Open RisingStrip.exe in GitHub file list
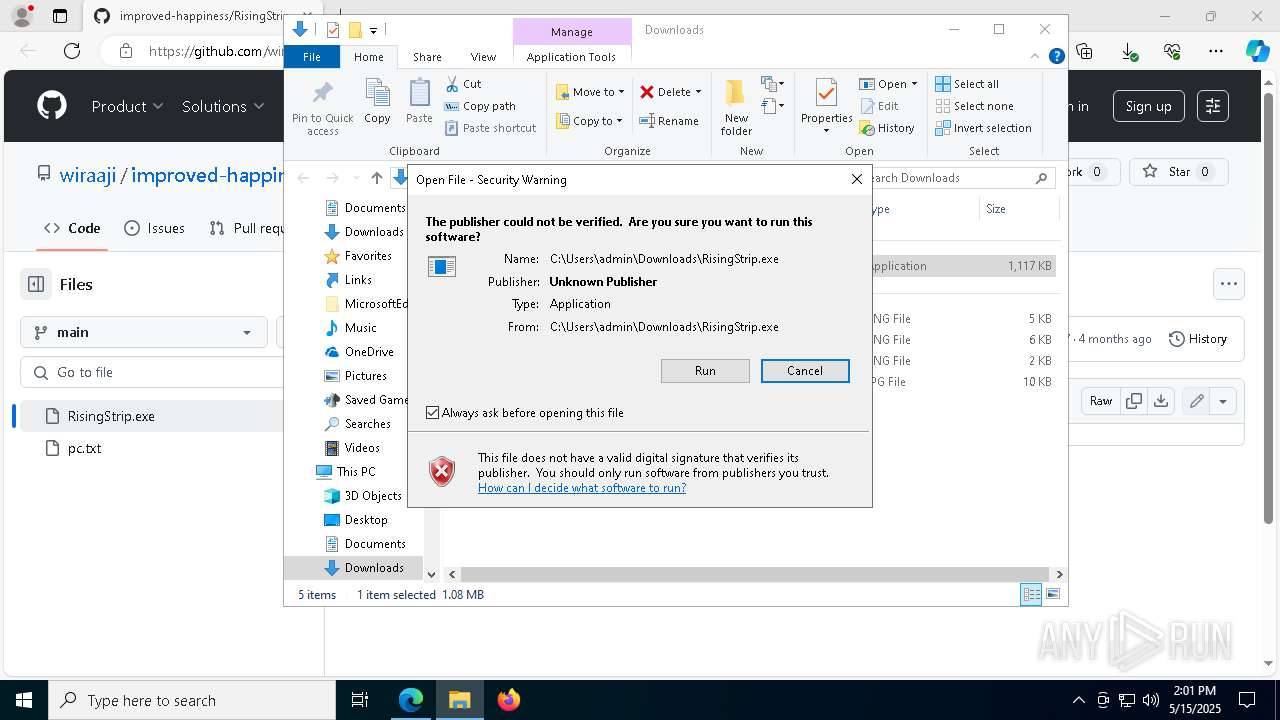1280x720 pixels. pos(111,416)
